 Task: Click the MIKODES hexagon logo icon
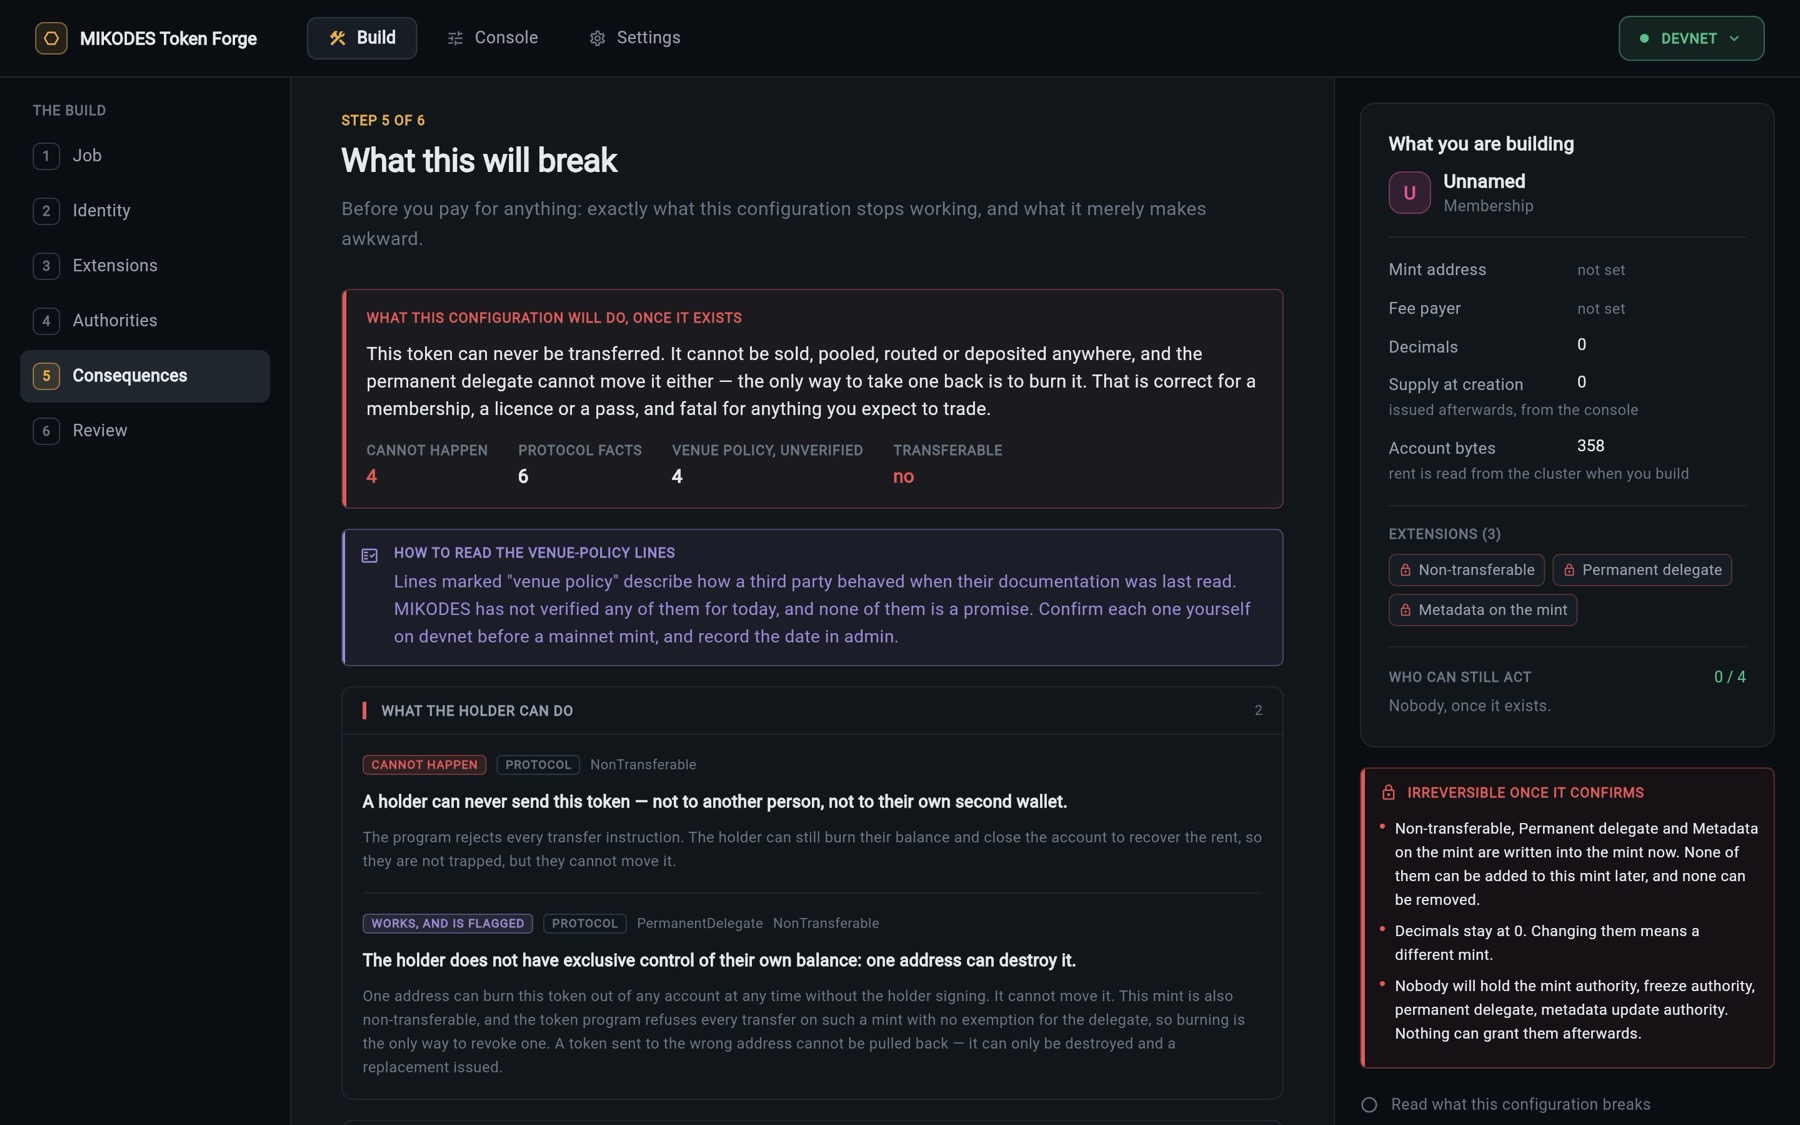[x=51, y=38]
